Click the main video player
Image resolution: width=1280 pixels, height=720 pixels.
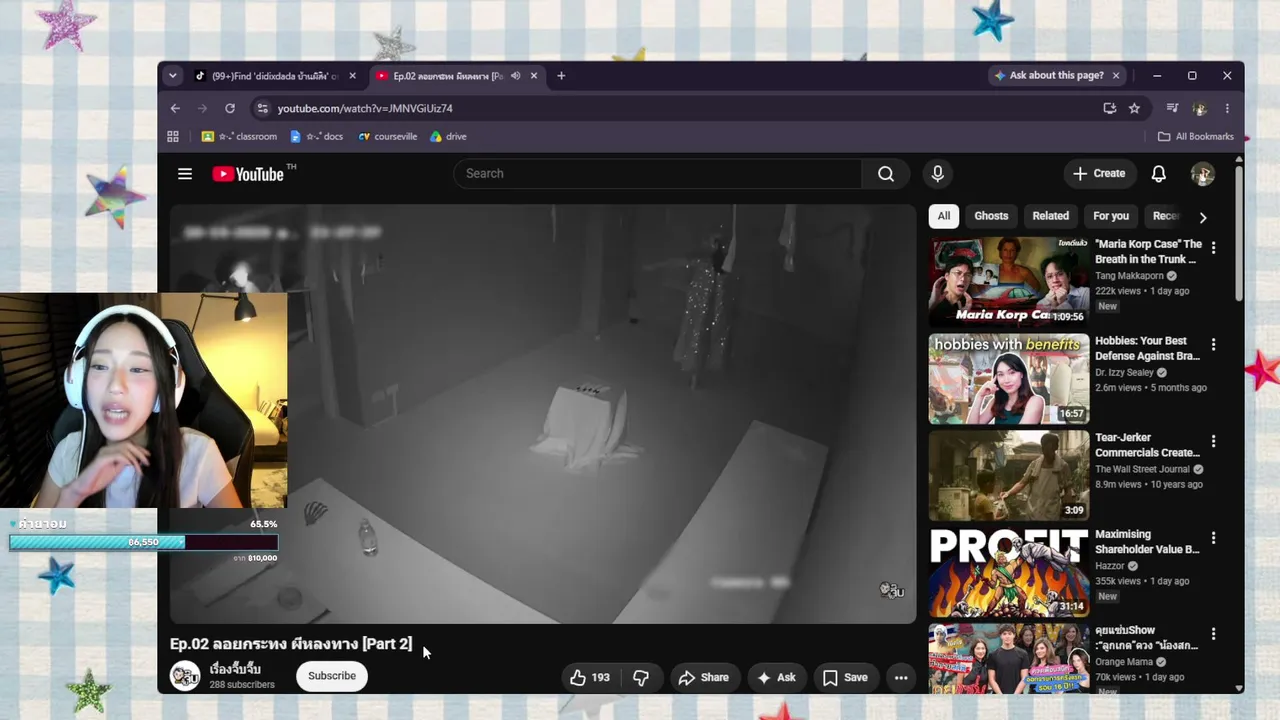[x=542, y=414]
